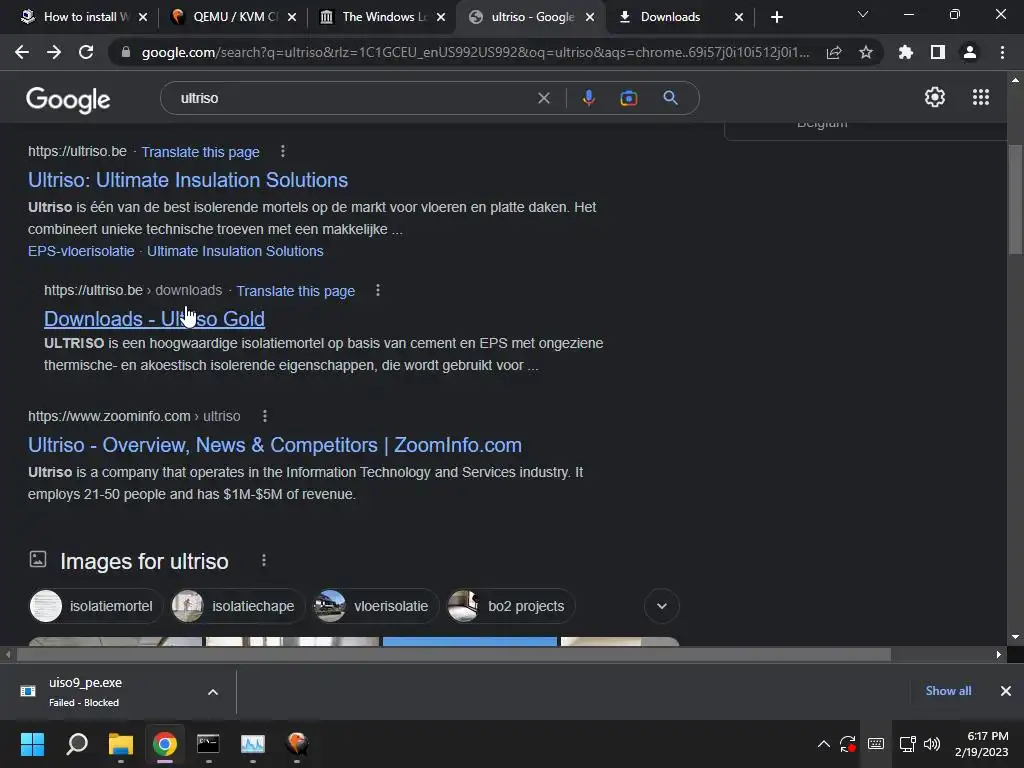The image size is (1024, 768).
Task: Show hidden system tray icons
Action: [824, 744]
